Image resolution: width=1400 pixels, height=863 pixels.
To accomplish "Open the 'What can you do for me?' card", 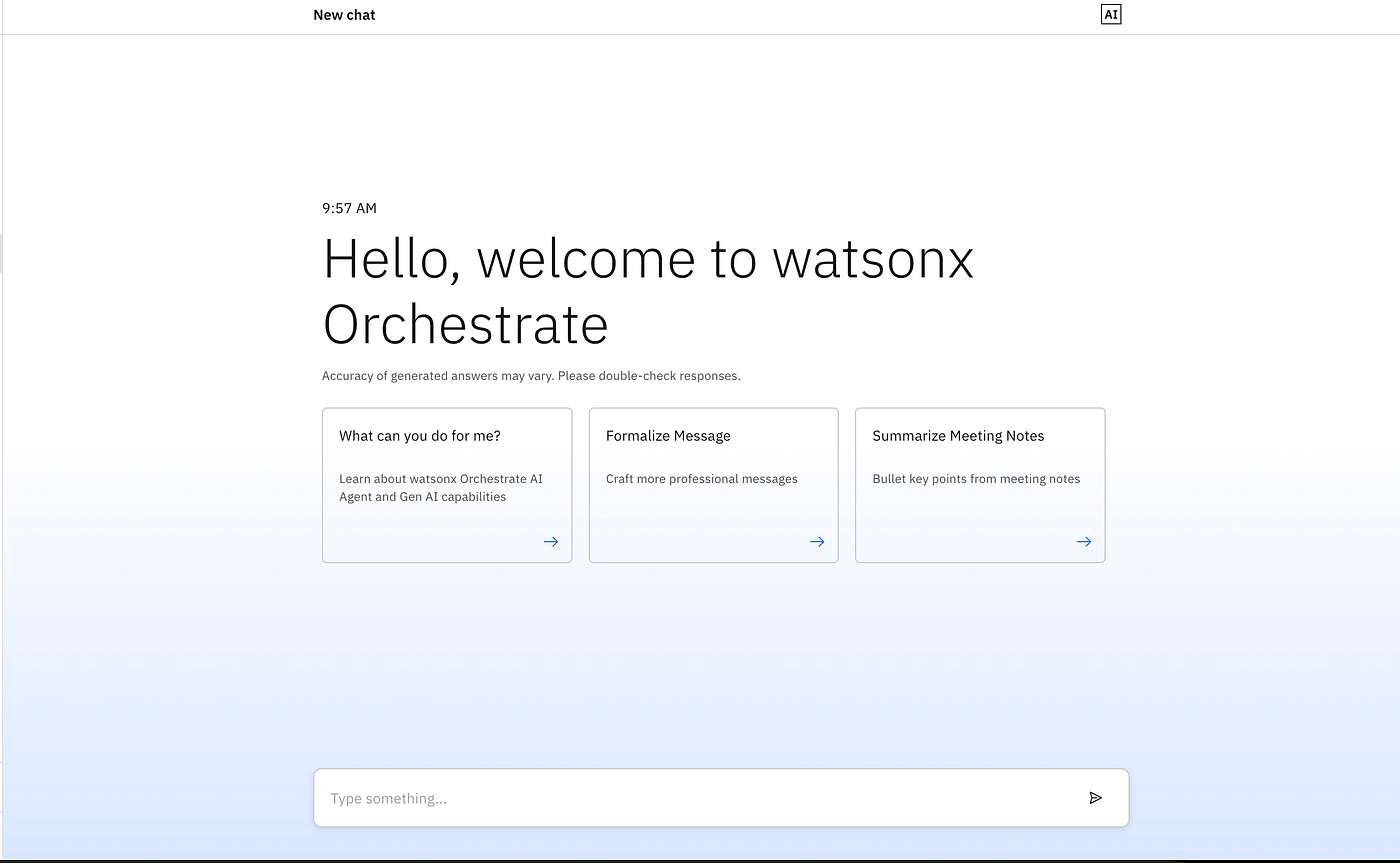I will coord(447,485).
